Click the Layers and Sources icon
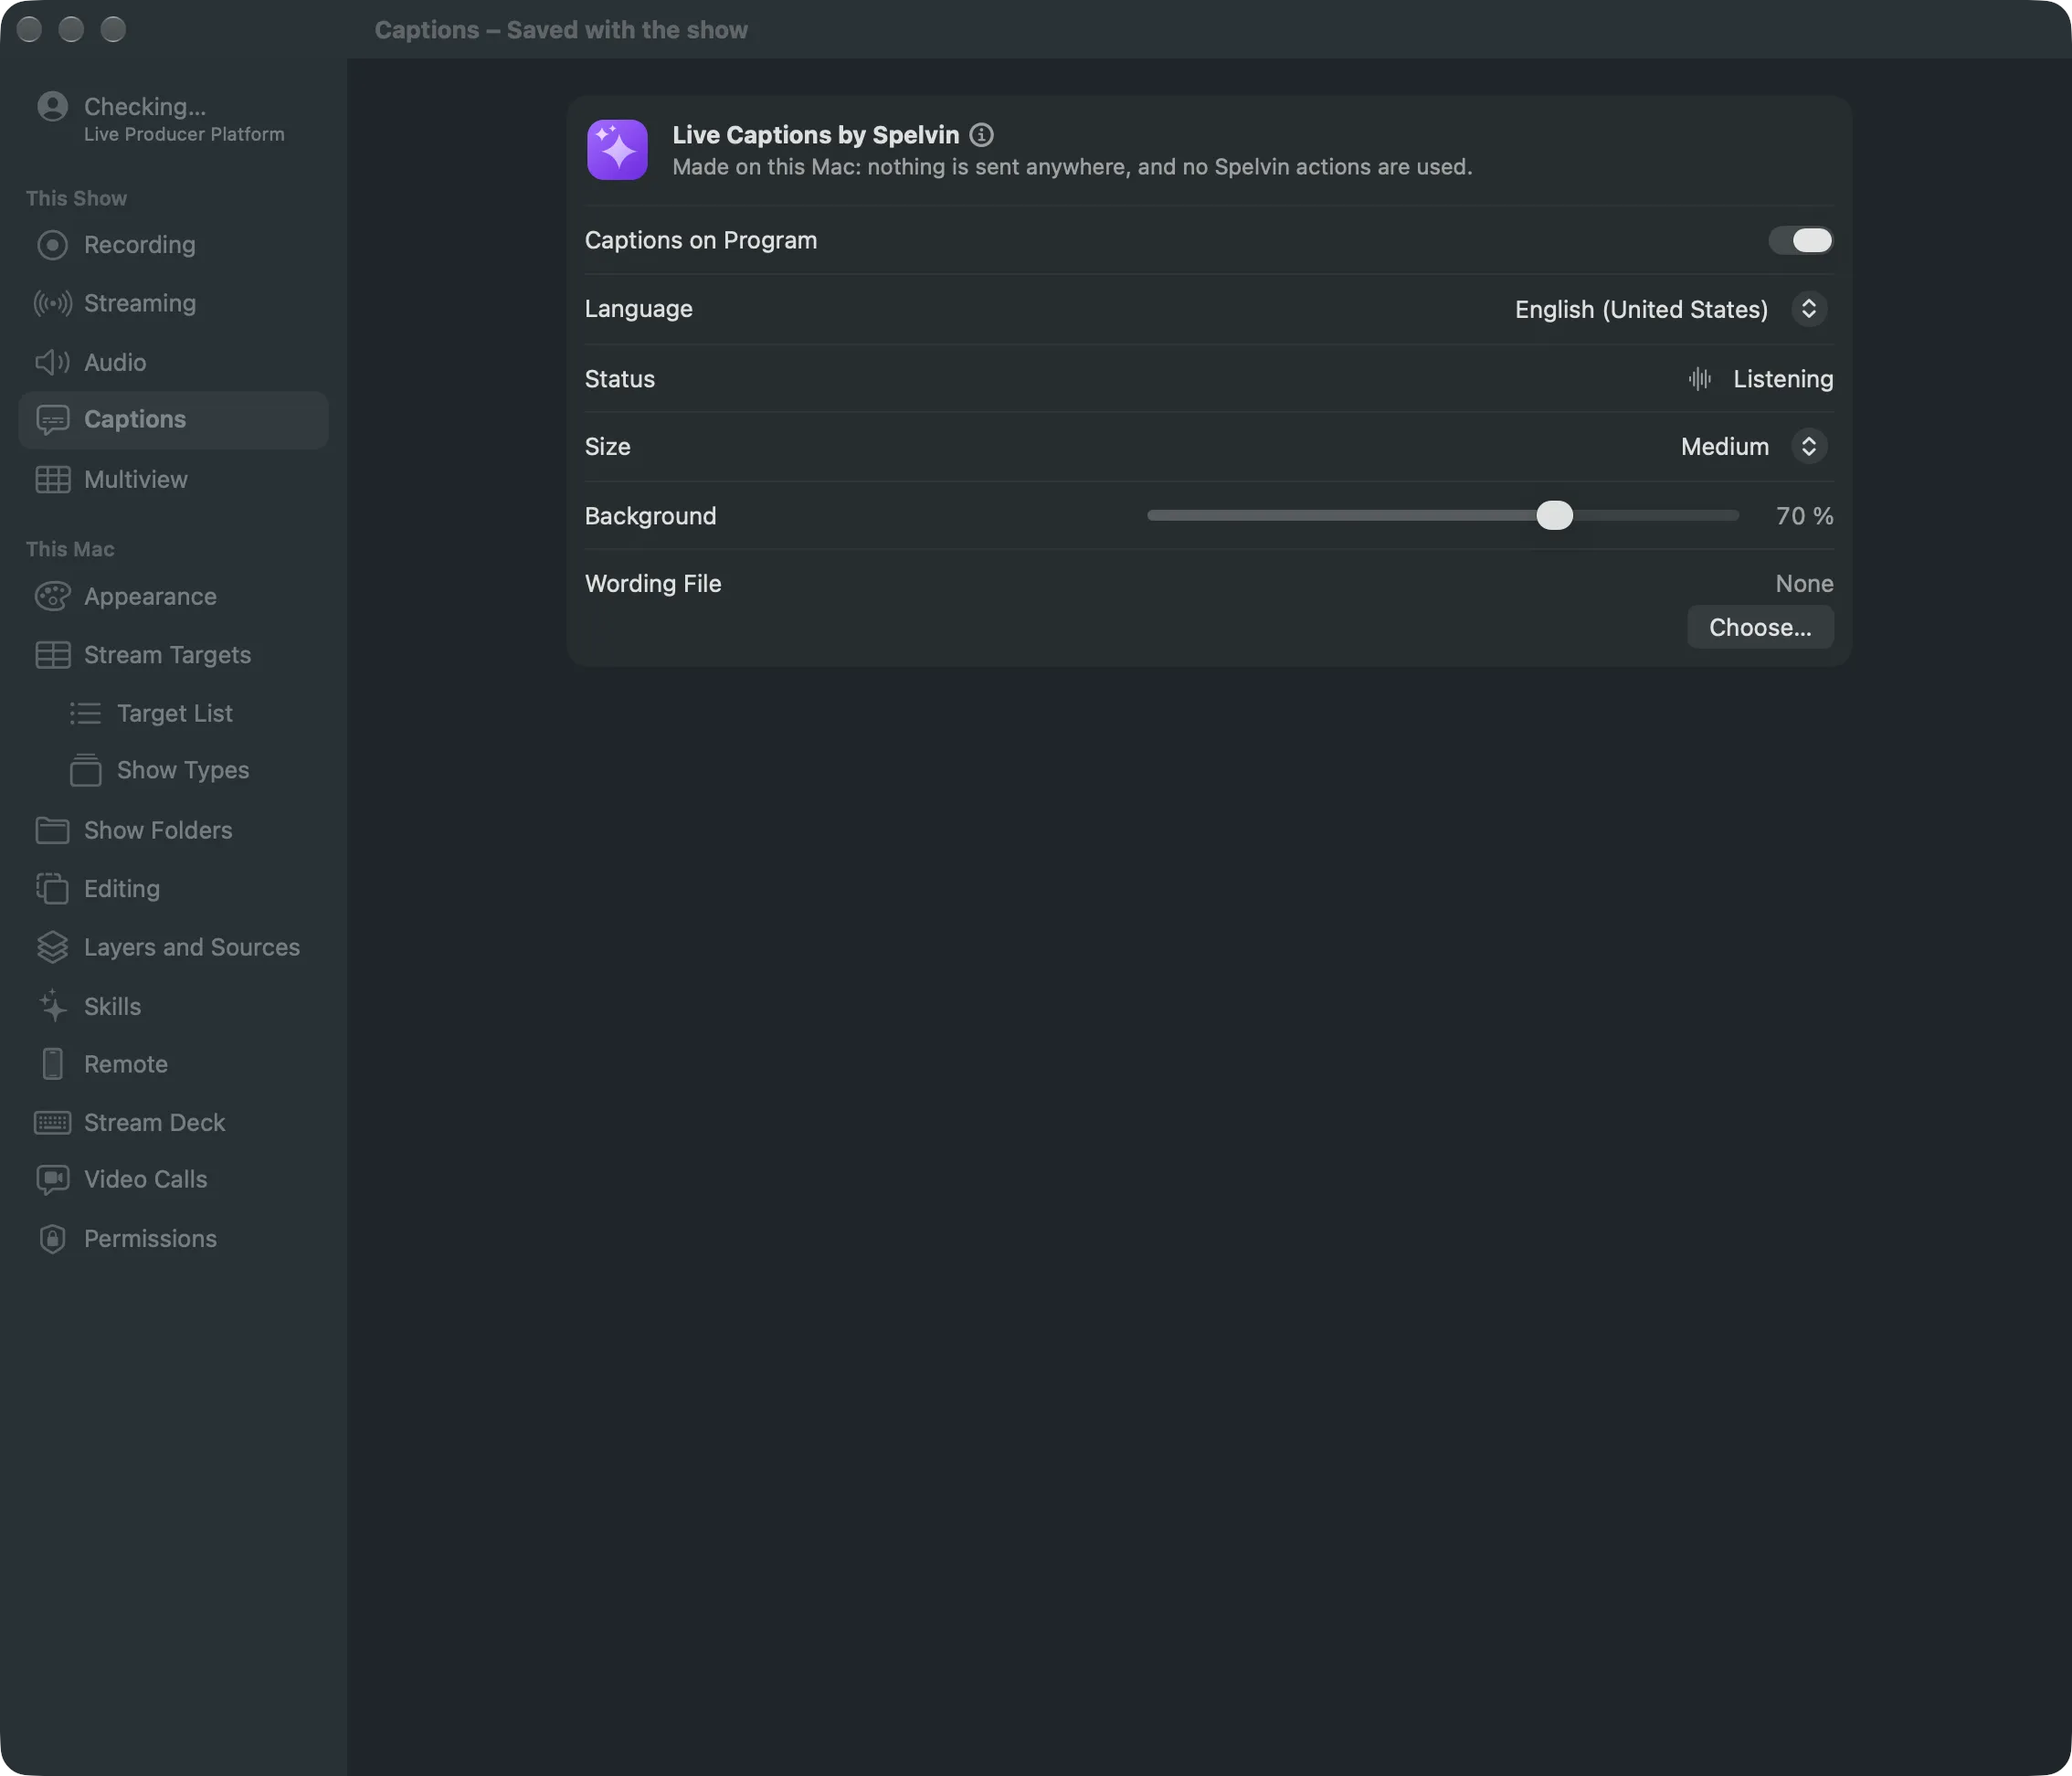Viewport: 2072px width, 1776px height. point(52,947)
